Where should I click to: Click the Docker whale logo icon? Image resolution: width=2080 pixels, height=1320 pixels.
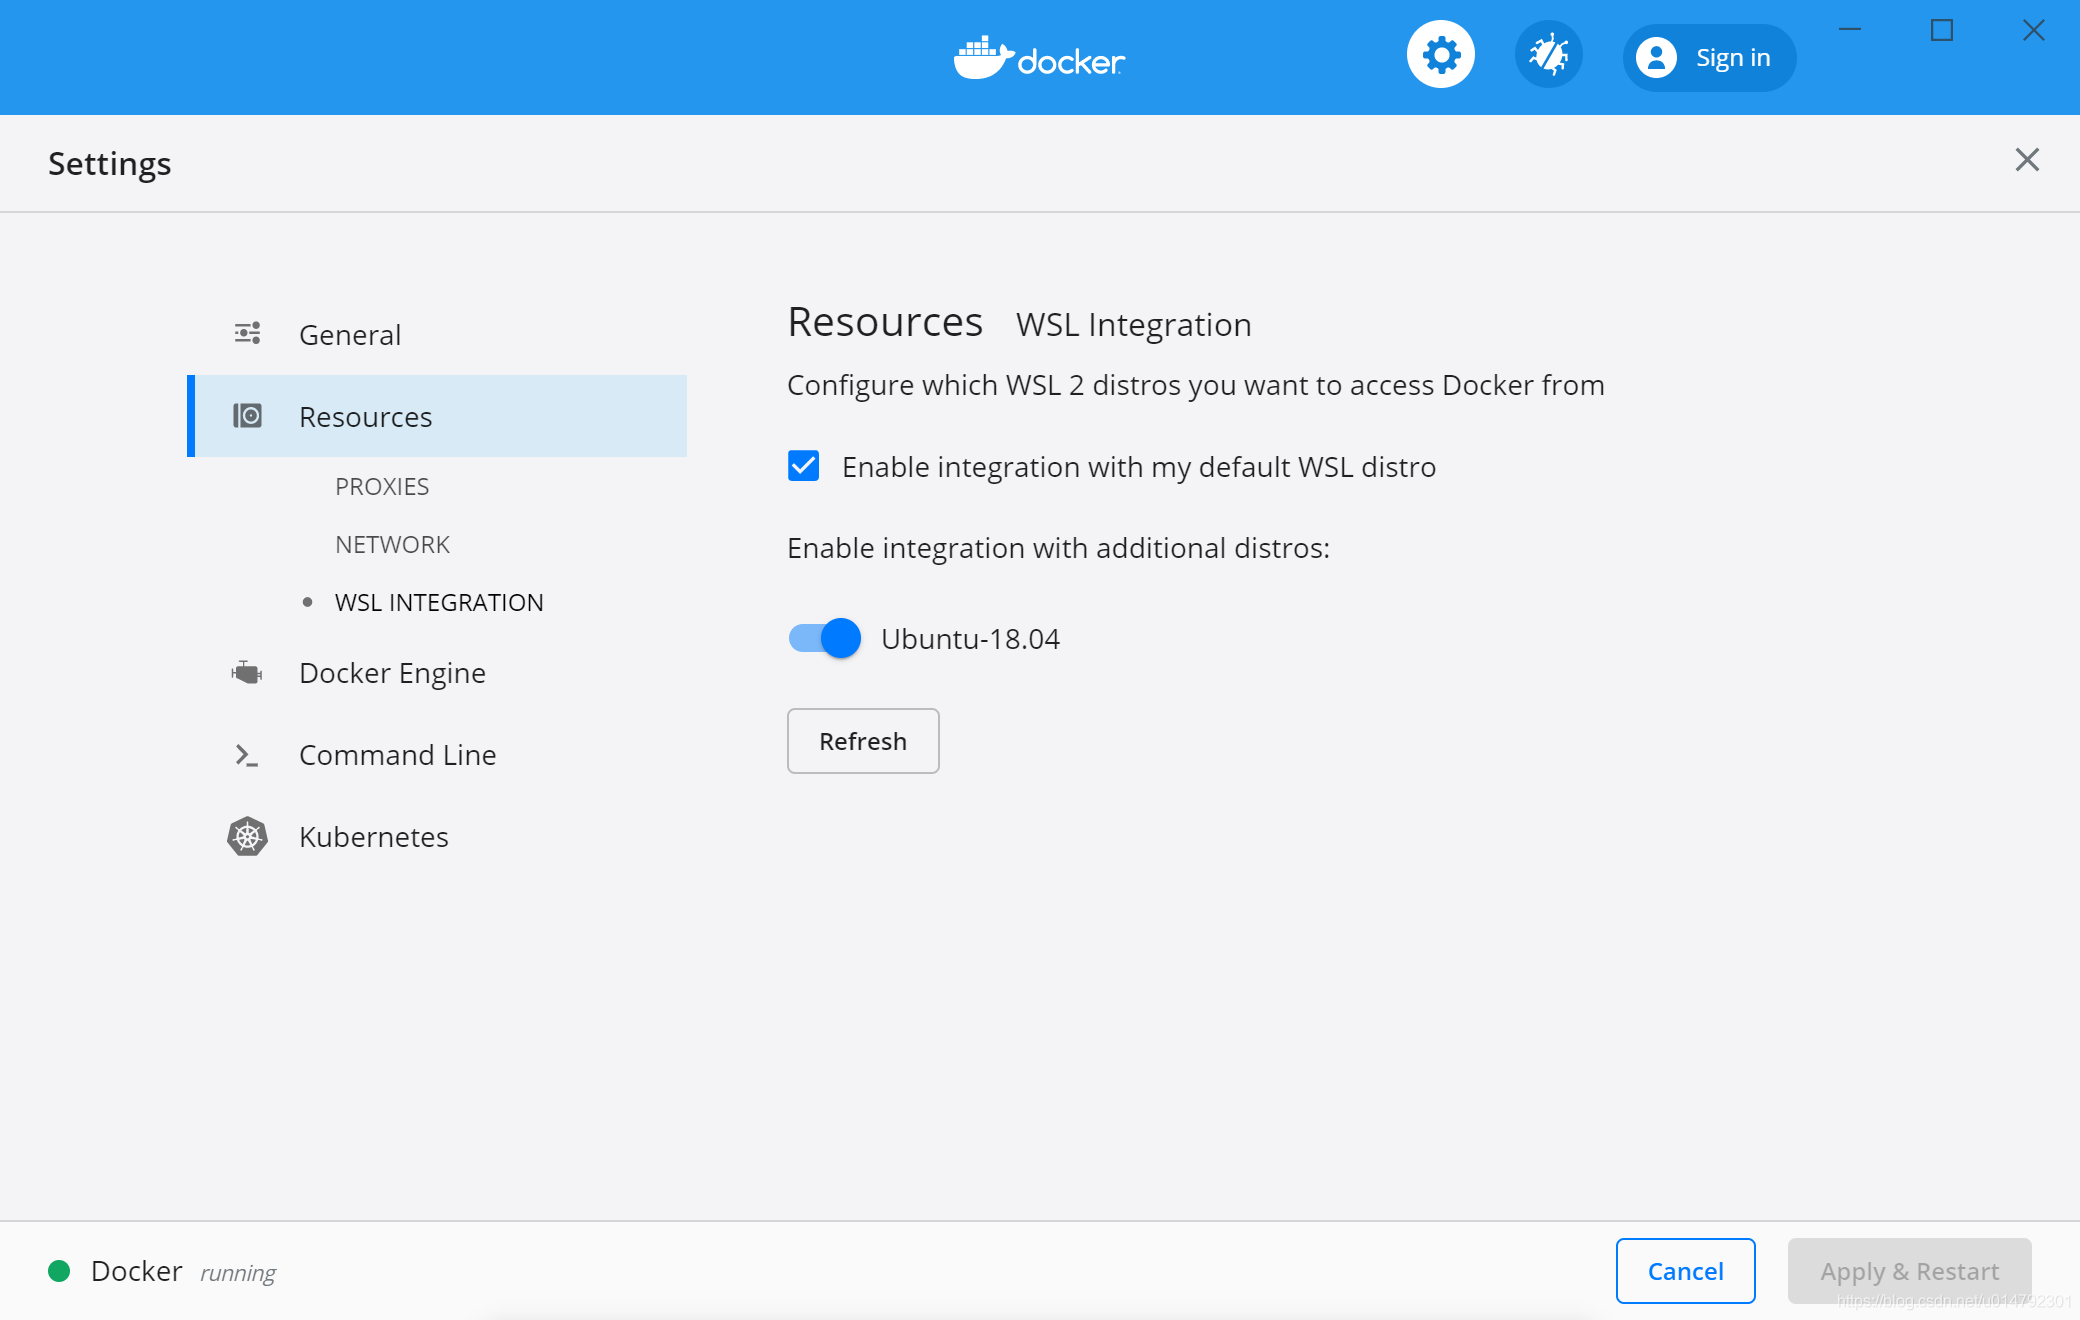click(x=981, y=58)
